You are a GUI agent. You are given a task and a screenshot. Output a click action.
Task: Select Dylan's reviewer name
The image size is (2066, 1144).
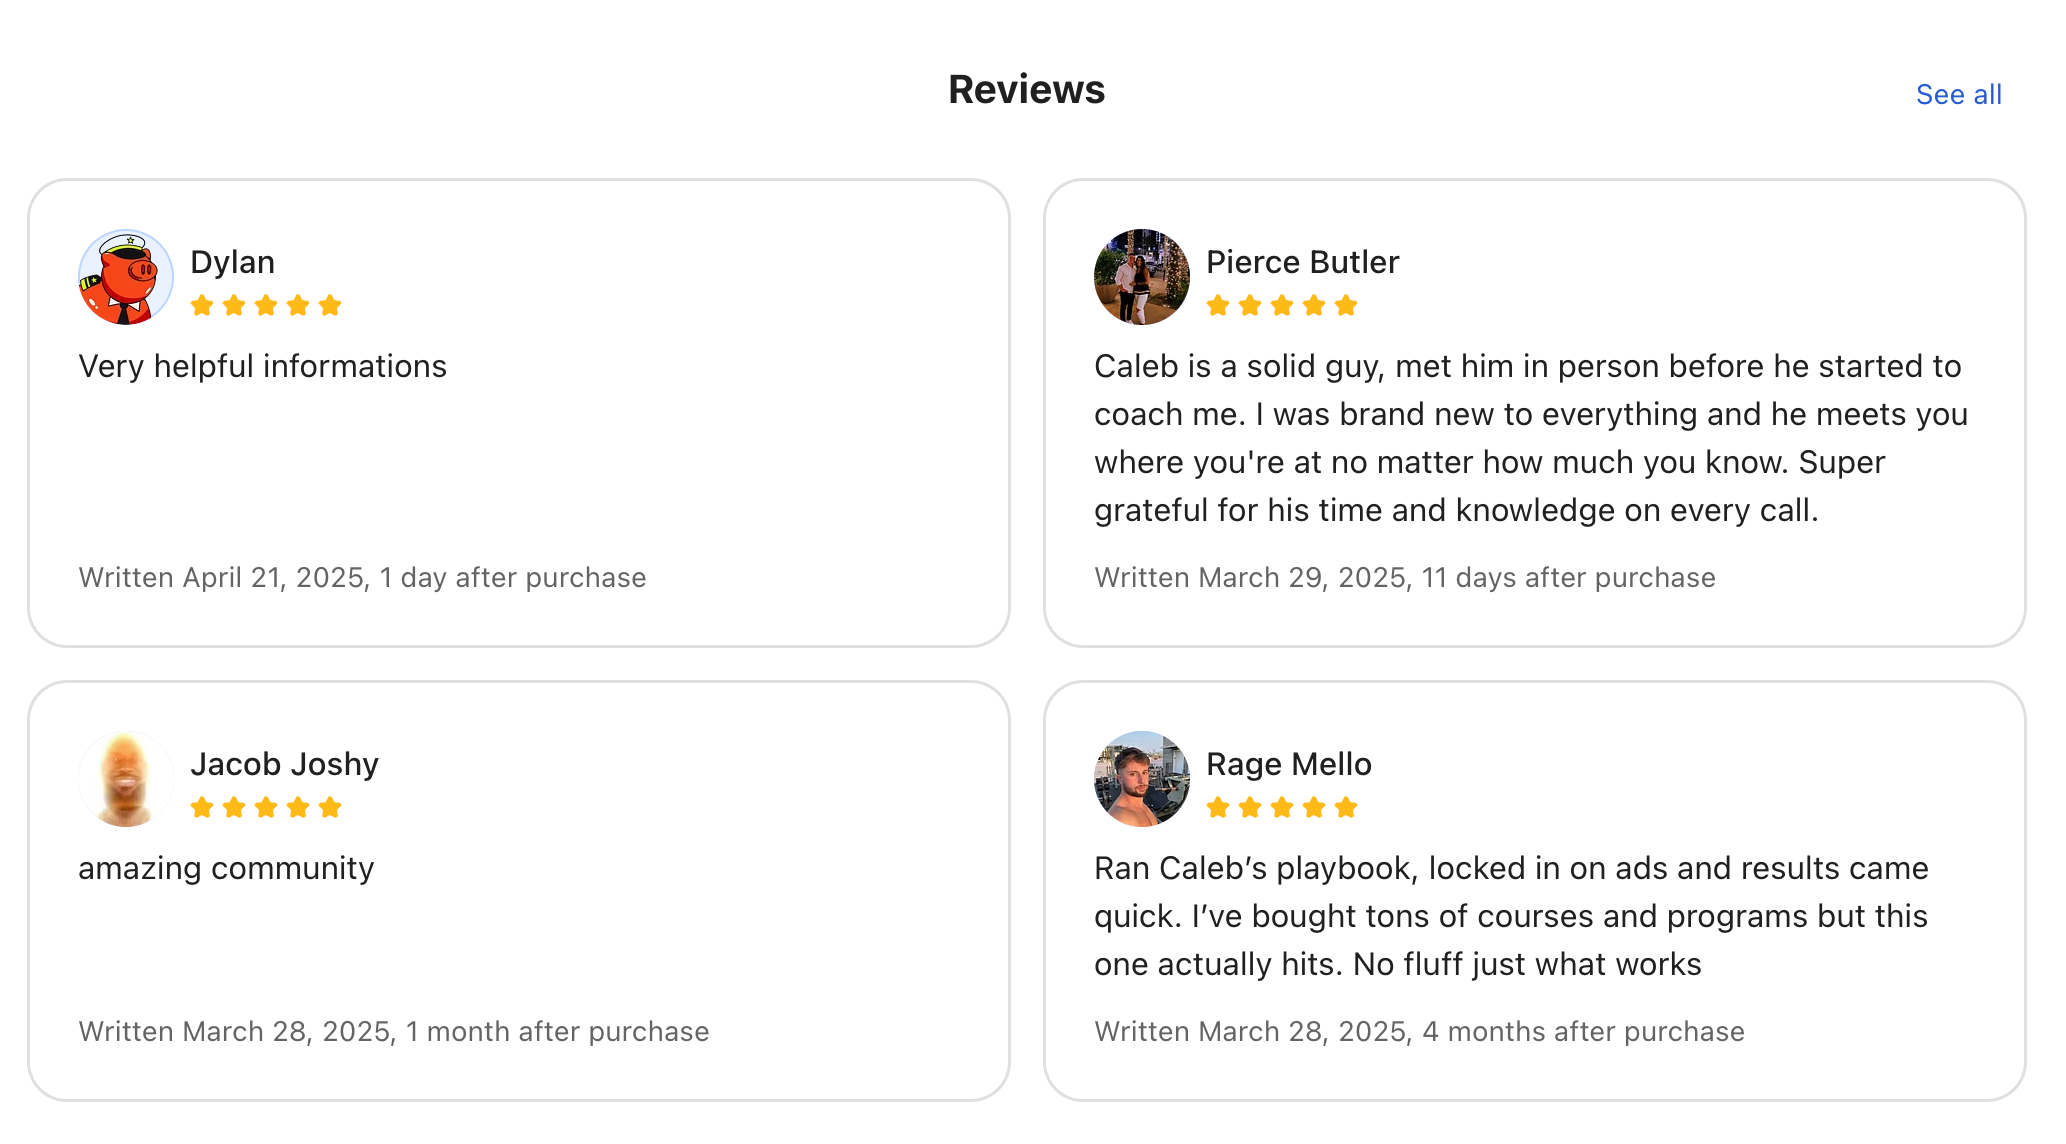233,261
